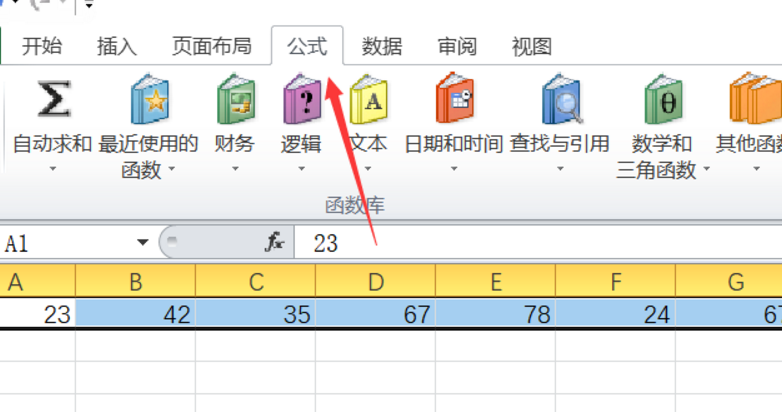Expand the 逻辑 dropdown arrow
The image size is (782, 412).
click(x=301, y=169)
